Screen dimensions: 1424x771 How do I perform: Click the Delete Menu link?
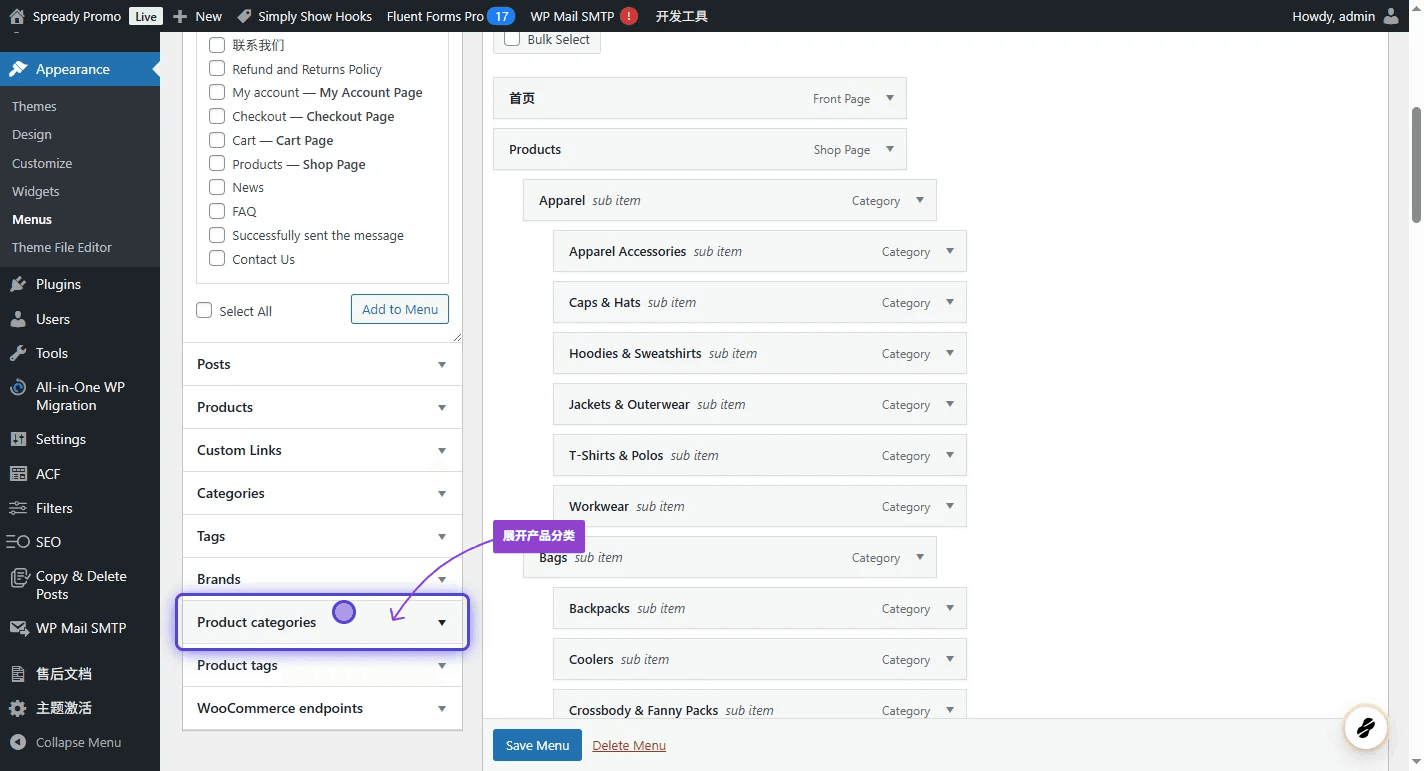pos(629,745)
